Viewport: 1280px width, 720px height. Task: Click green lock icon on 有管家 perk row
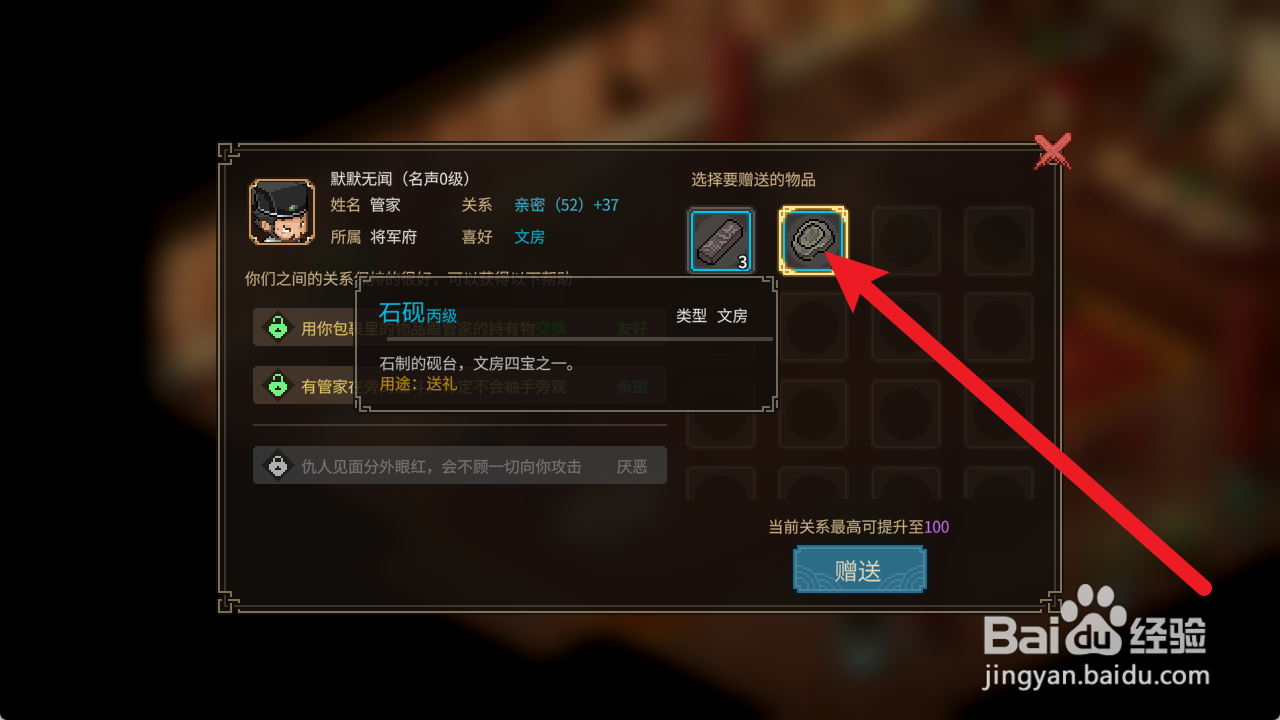[x=278, y=385]
